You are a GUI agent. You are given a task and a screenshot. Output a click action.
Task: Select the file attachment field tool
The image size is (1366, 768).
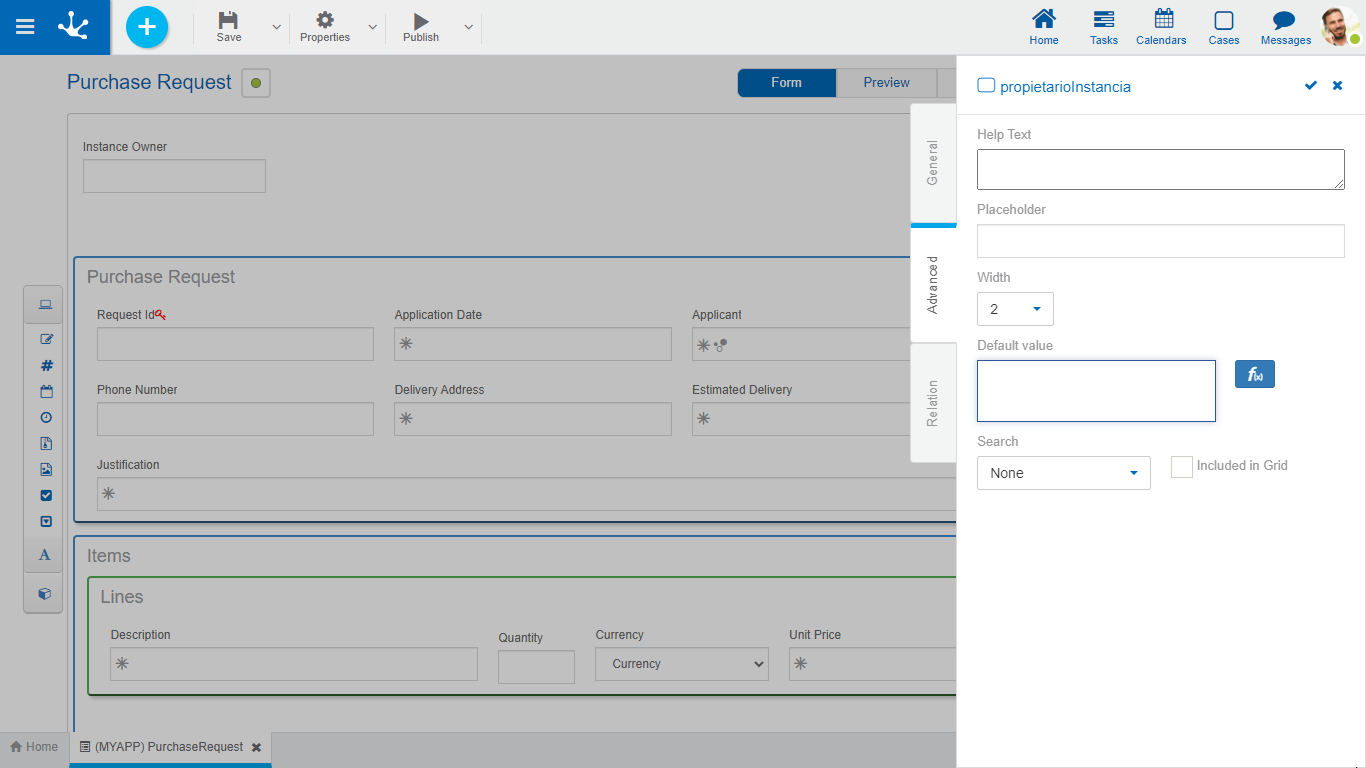(45, 443)
